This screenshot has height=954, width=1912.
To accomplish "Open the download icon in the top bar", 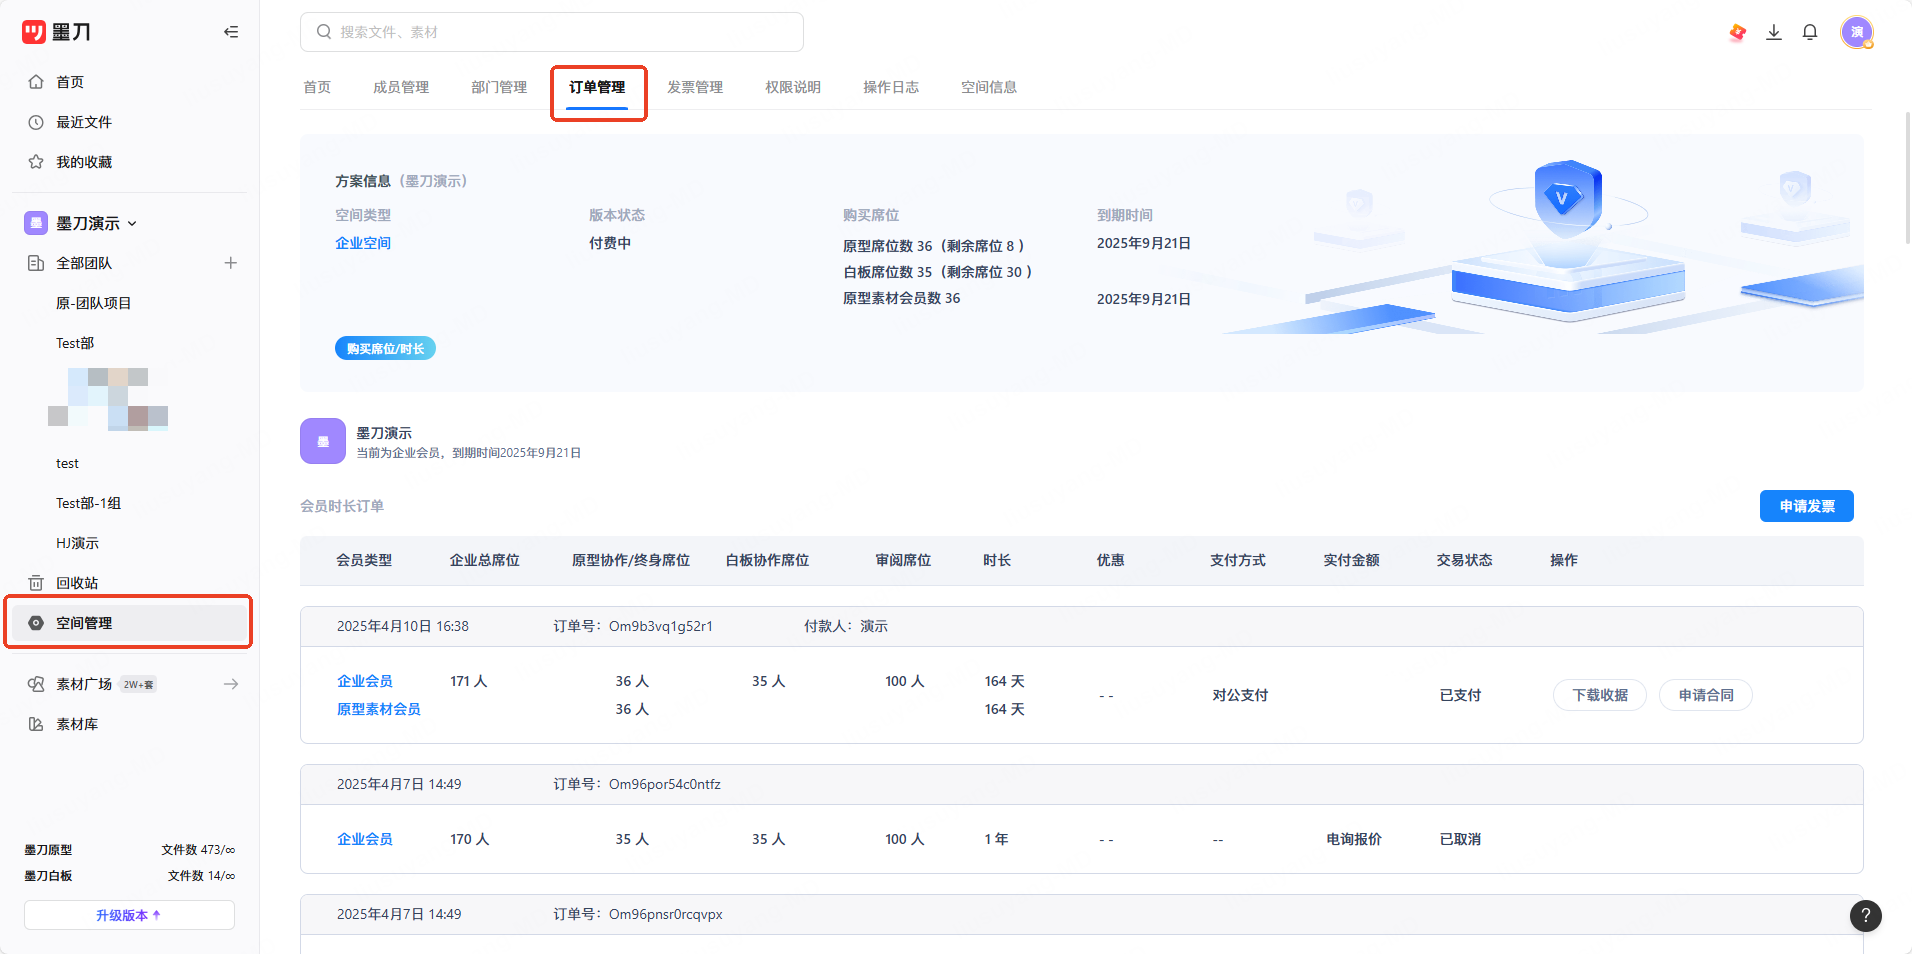I will 1774,32.
